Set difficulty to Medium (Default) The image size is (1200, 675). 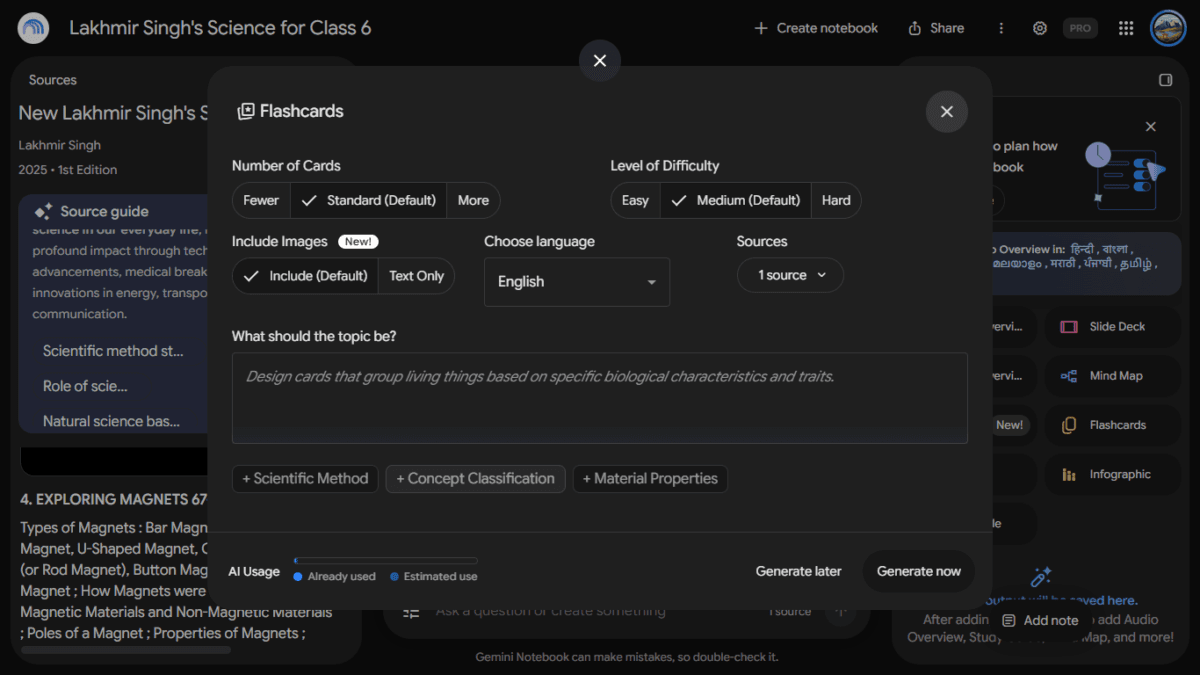[x=735, y=200]
